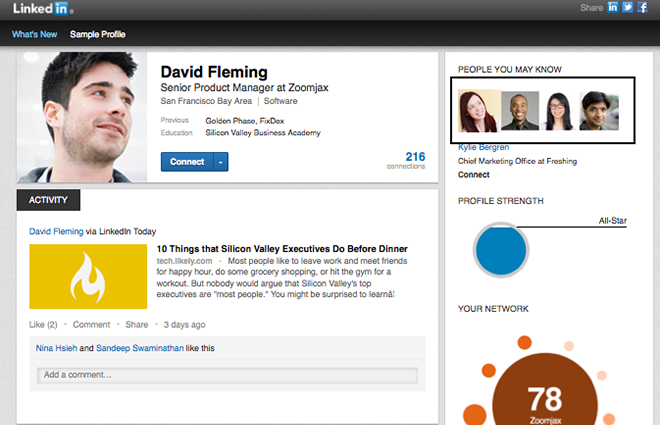Screen dimensions: 660x425
Task: Select the woman with glasses photo suggestion
Action: pyautogui.click(x=556, y=111)
